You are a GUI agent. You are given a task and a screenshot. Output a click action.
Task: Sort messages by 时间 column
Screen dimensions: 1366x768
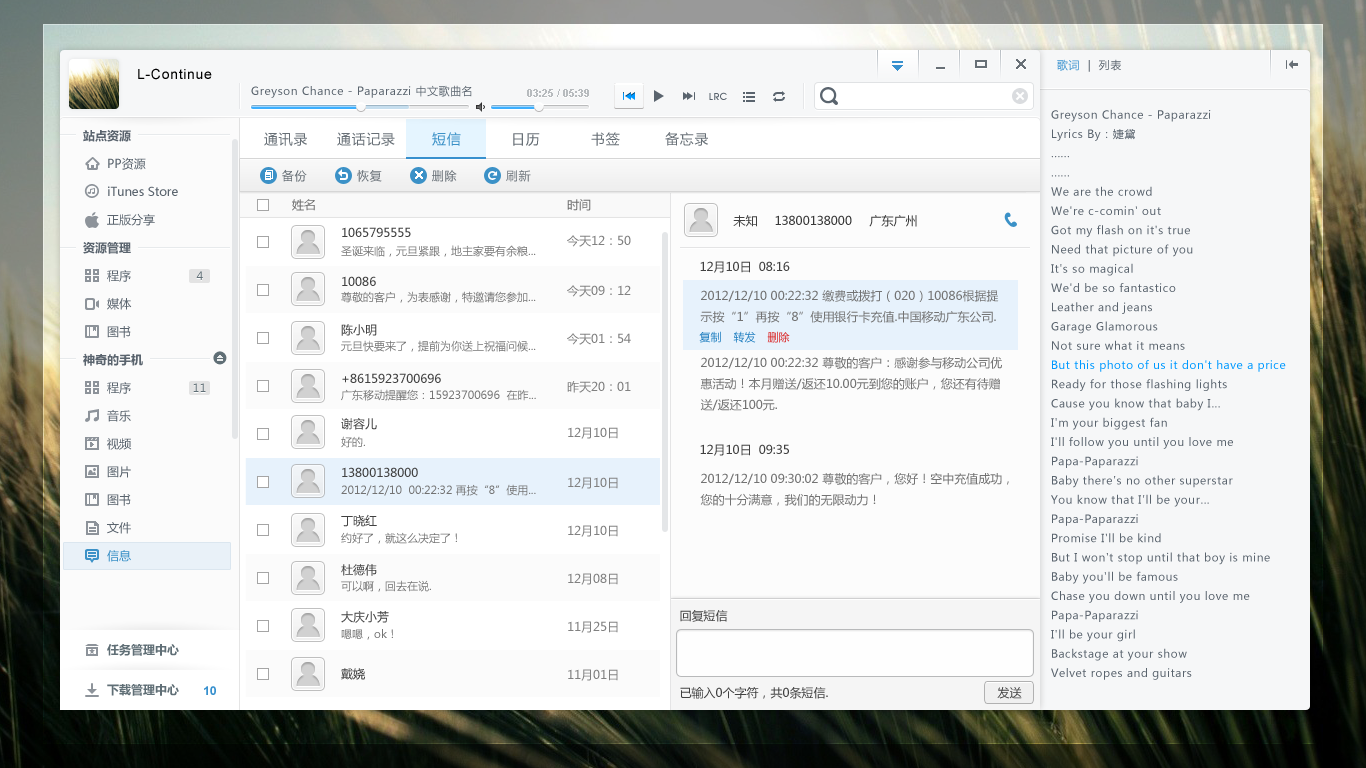[x=579, y=205]
